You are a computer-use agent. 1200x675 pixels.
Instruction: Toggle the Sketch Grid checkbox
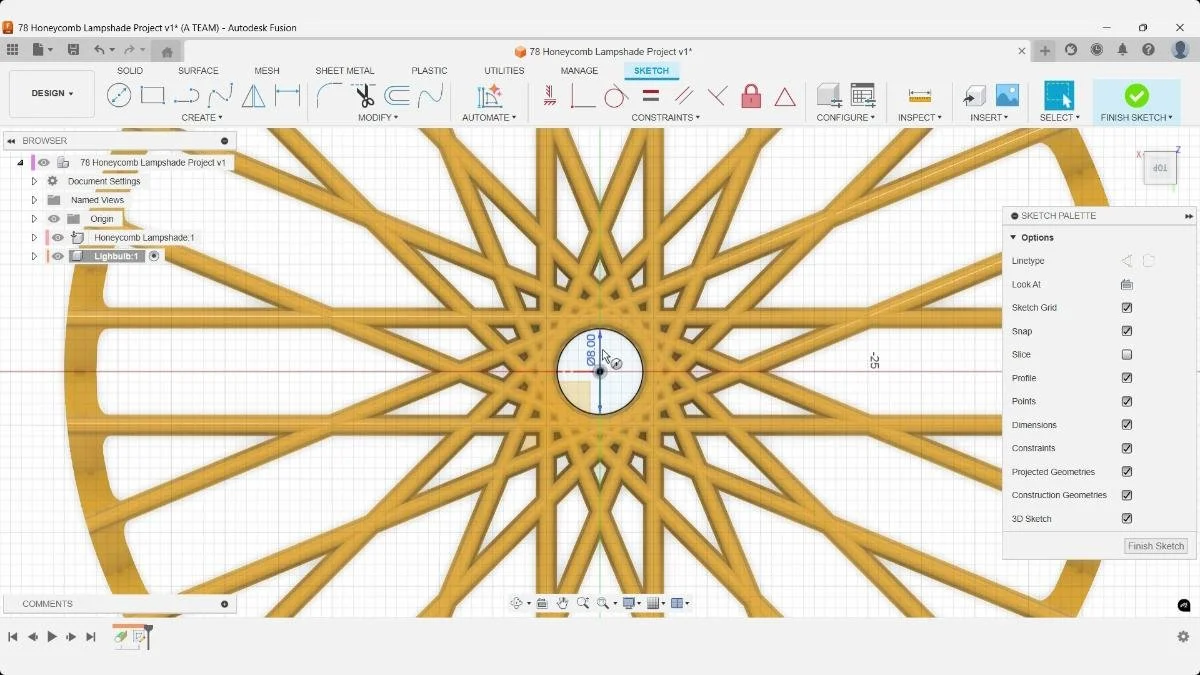pyautogui.click(x=1127, y=308)
